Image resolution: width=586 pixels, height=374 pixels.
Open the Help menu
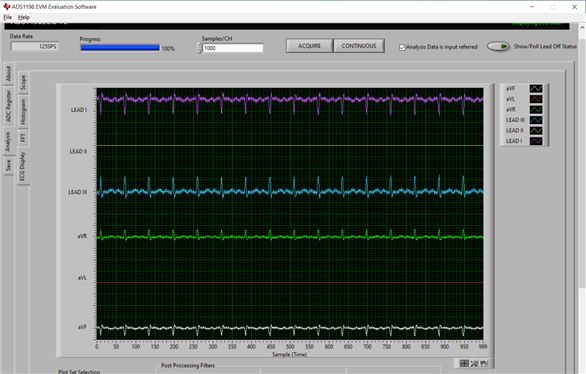point(24,17)
